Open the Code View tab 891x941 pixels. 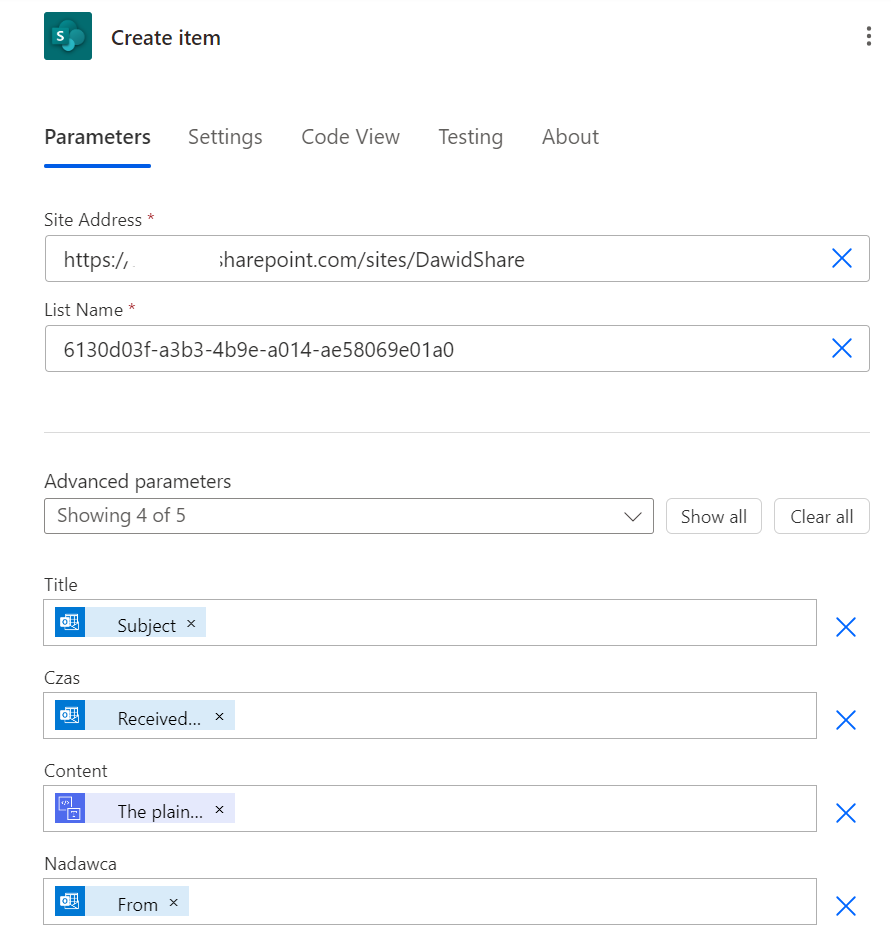[350, 137]
